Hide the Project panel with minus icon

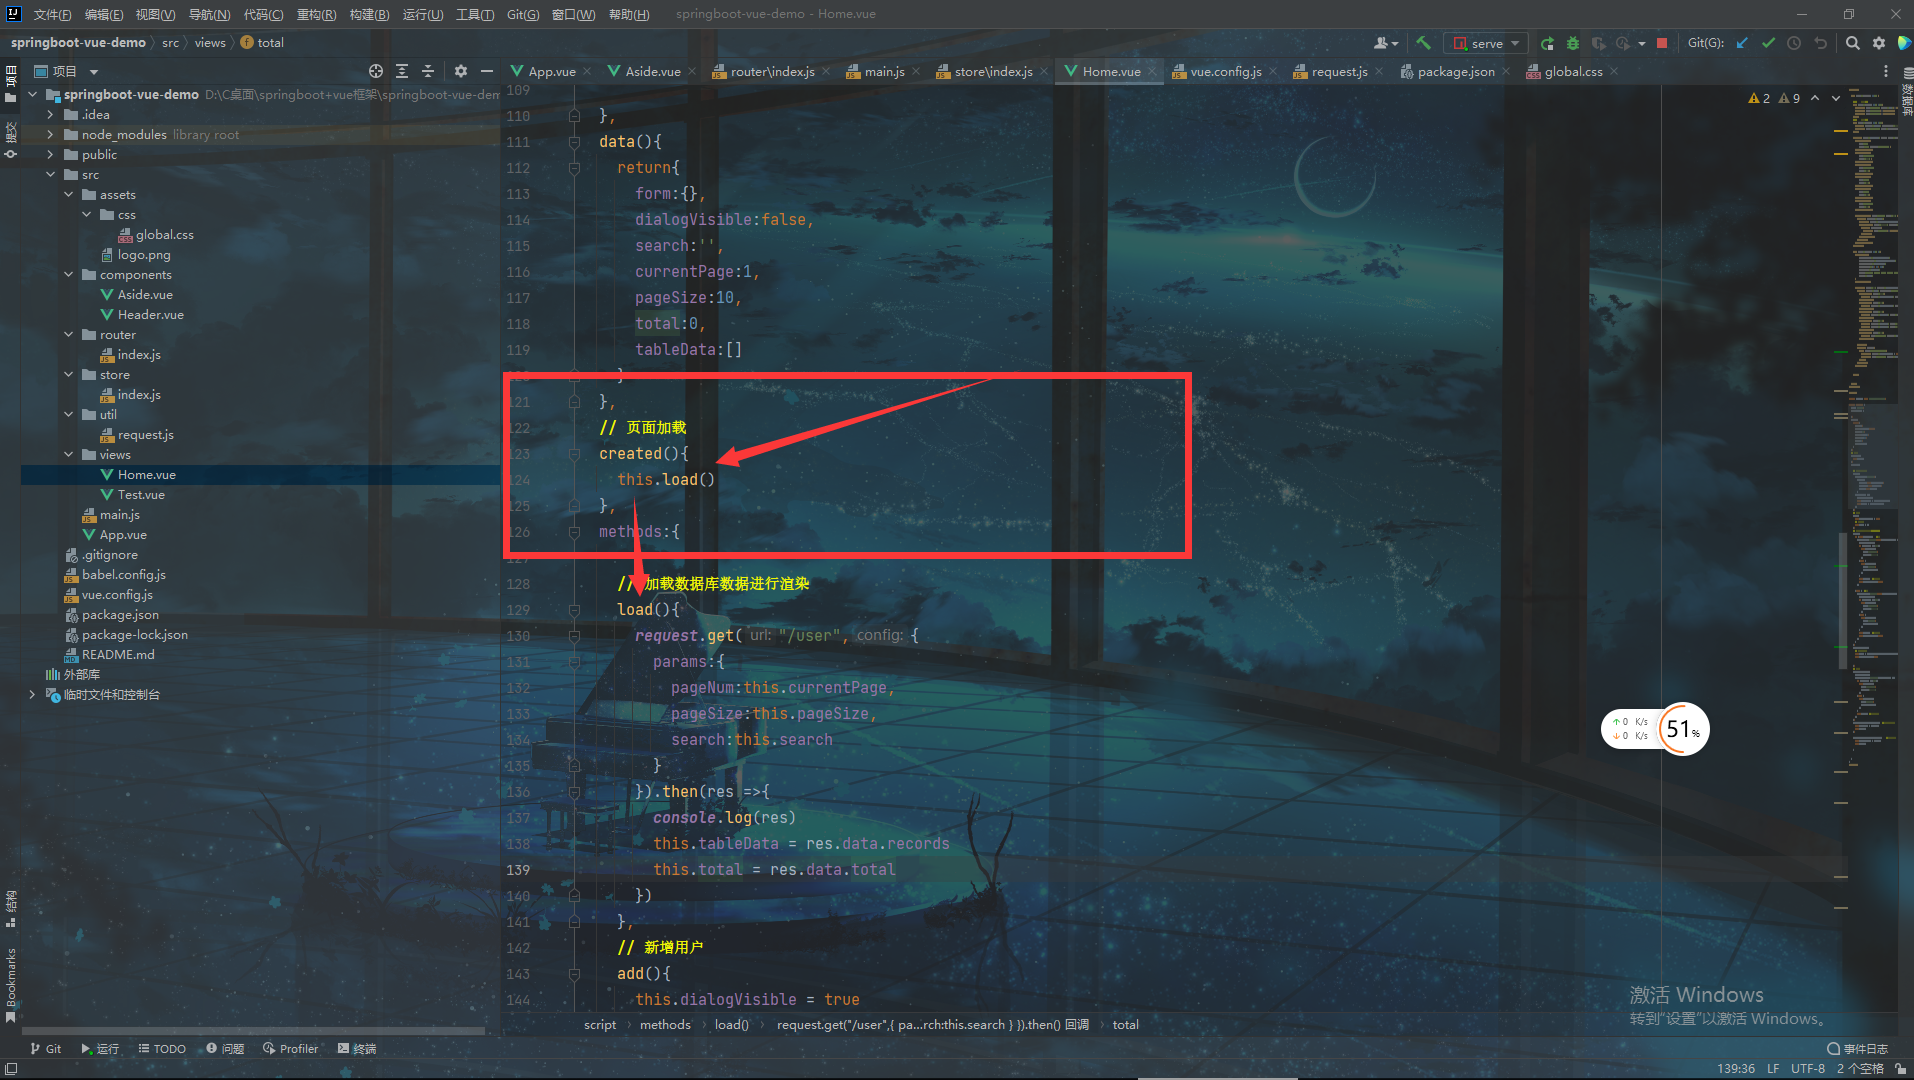[487, 71]
